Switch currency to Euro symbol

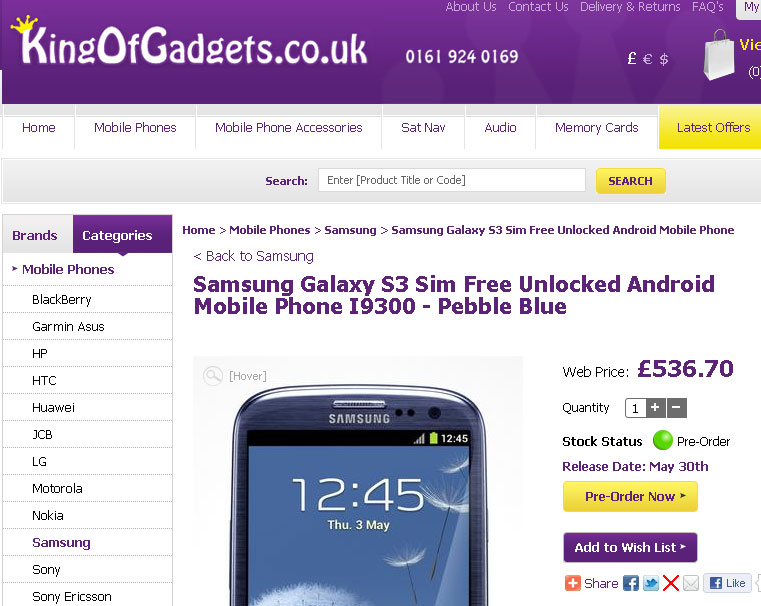click(x=647, y=59)
